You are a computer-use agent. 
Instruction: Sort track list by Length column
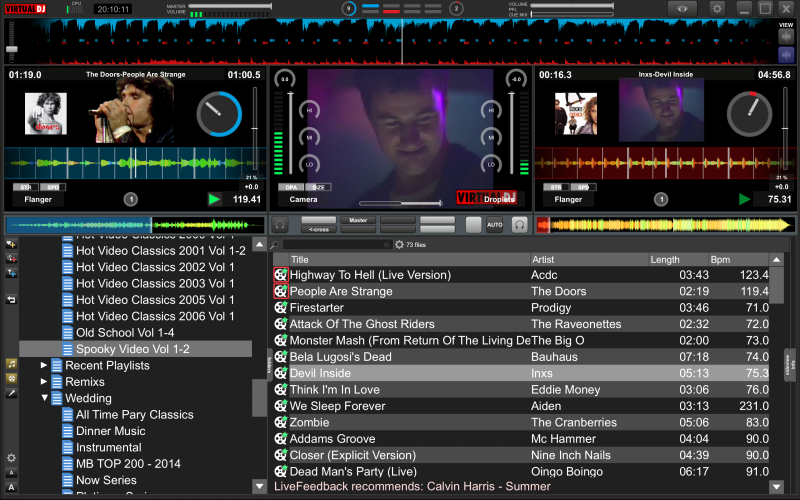click(x=678, y=259)
